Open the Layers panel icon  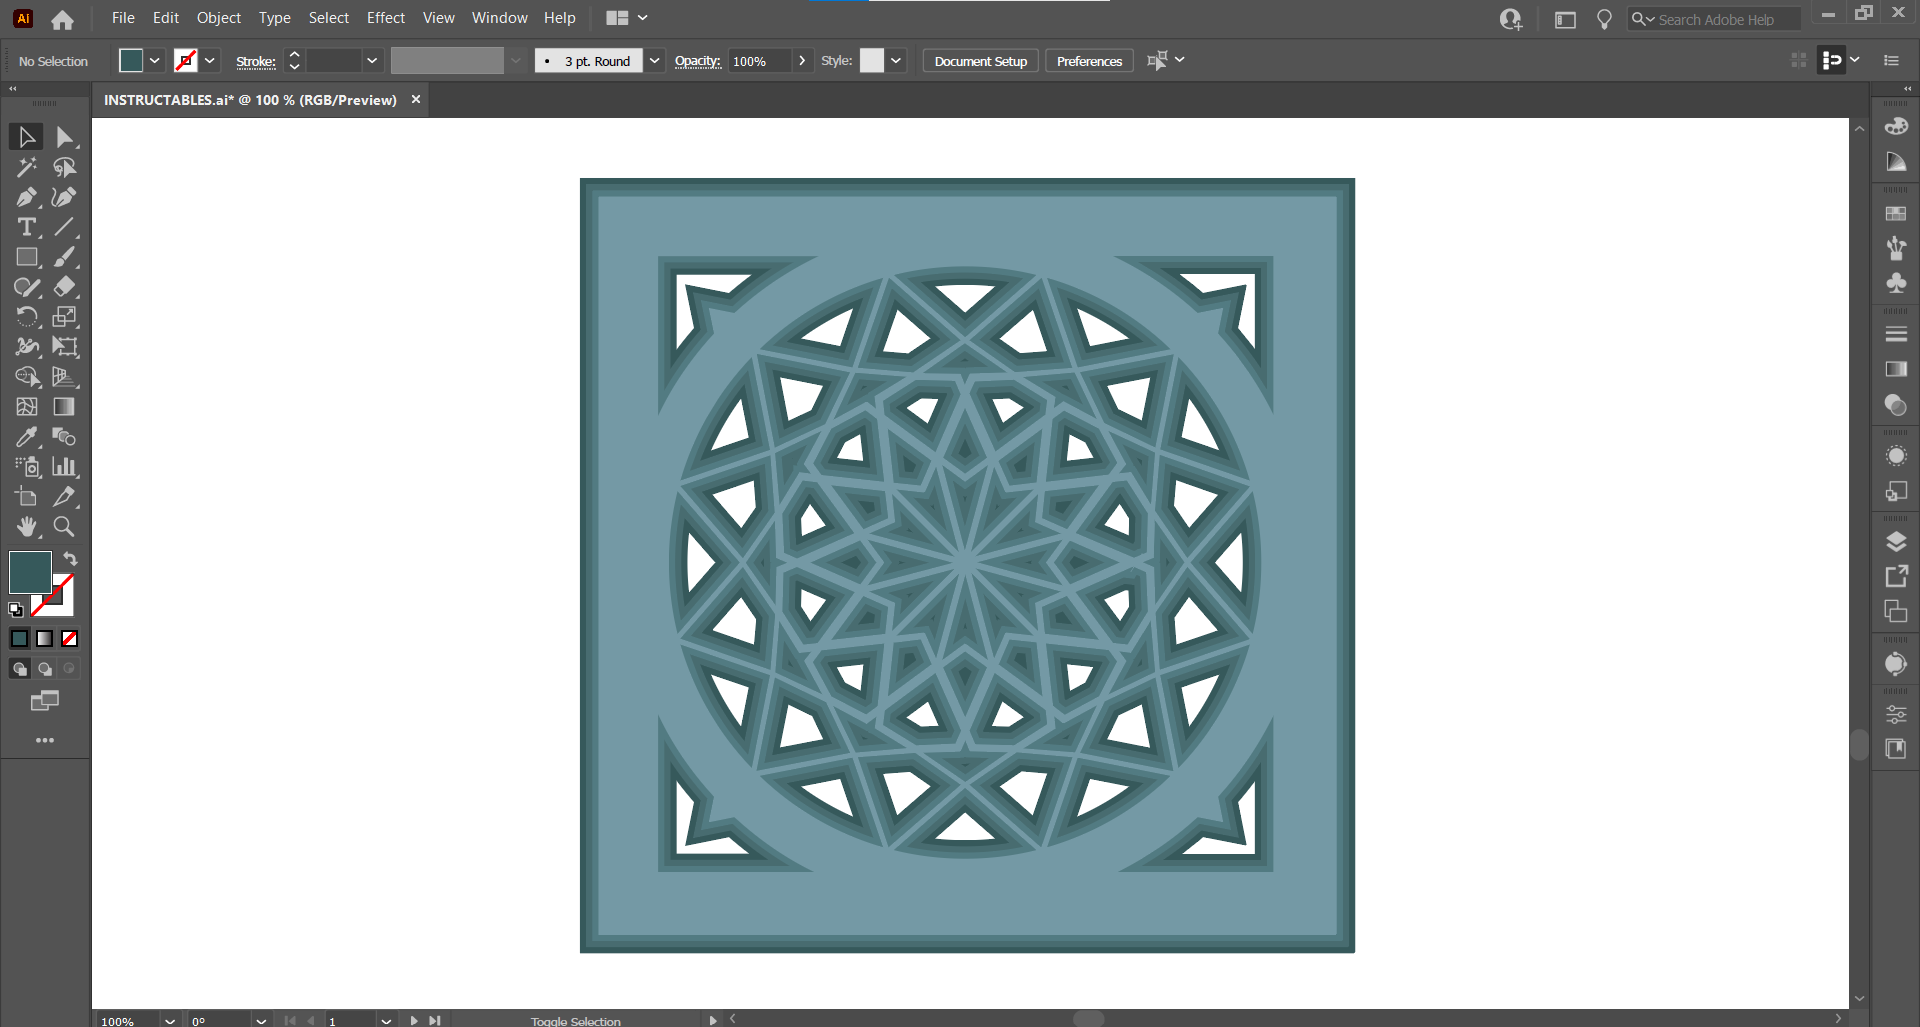[1896, 542]
